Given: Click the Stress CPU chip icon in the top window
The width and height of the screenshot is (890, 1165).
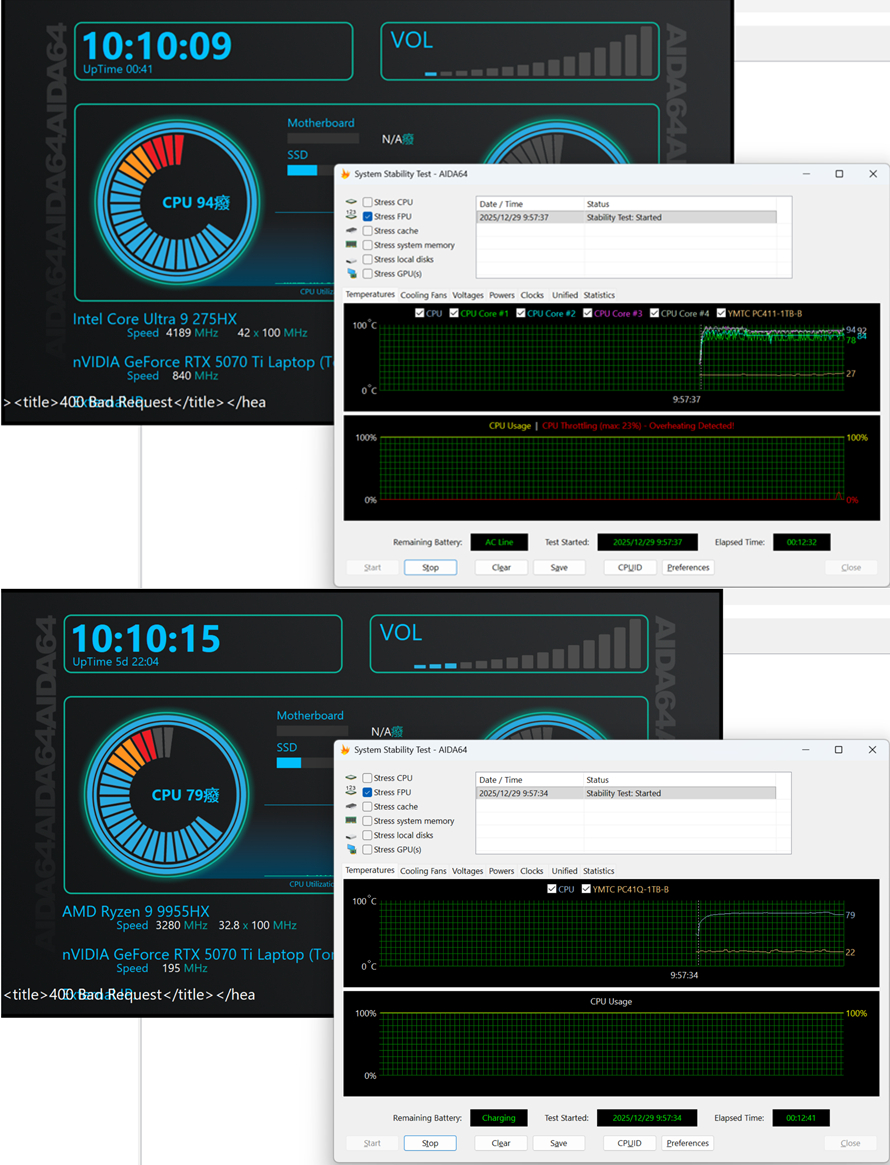Looking at the screenshot, I should [x=351, y=202].
